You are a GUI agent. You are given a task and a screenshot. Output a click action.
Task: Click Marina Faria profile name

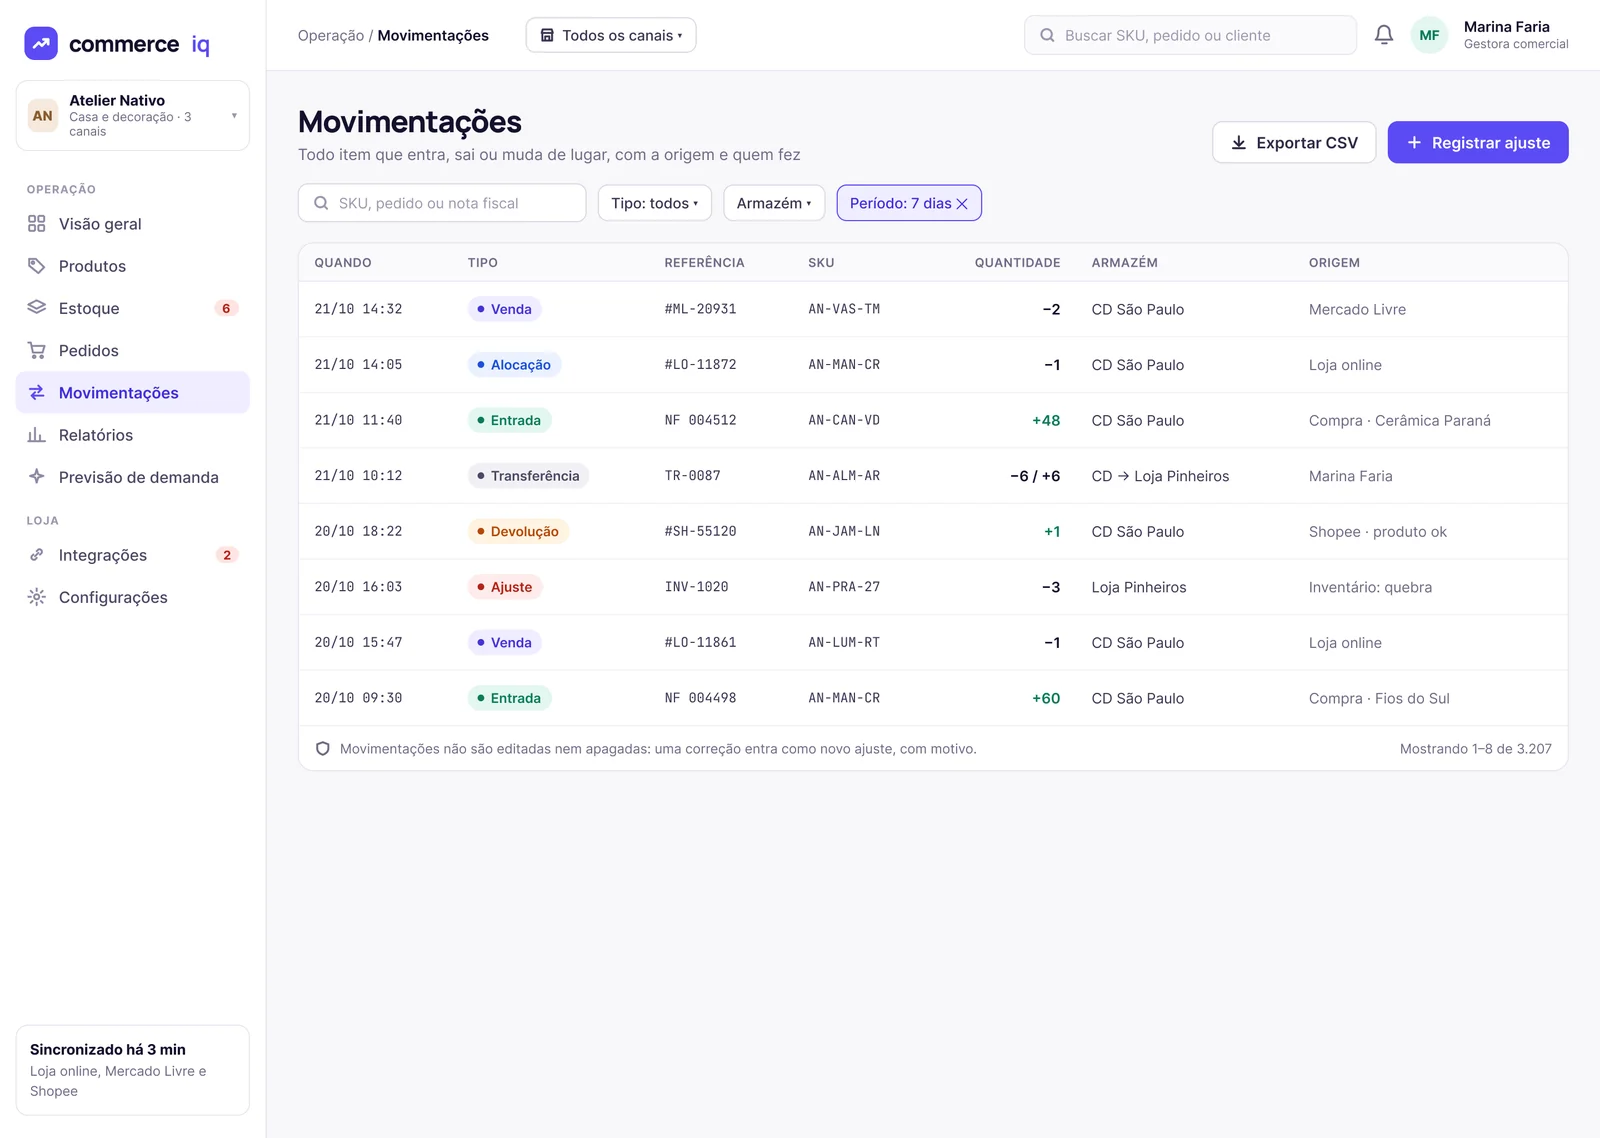1506,27
